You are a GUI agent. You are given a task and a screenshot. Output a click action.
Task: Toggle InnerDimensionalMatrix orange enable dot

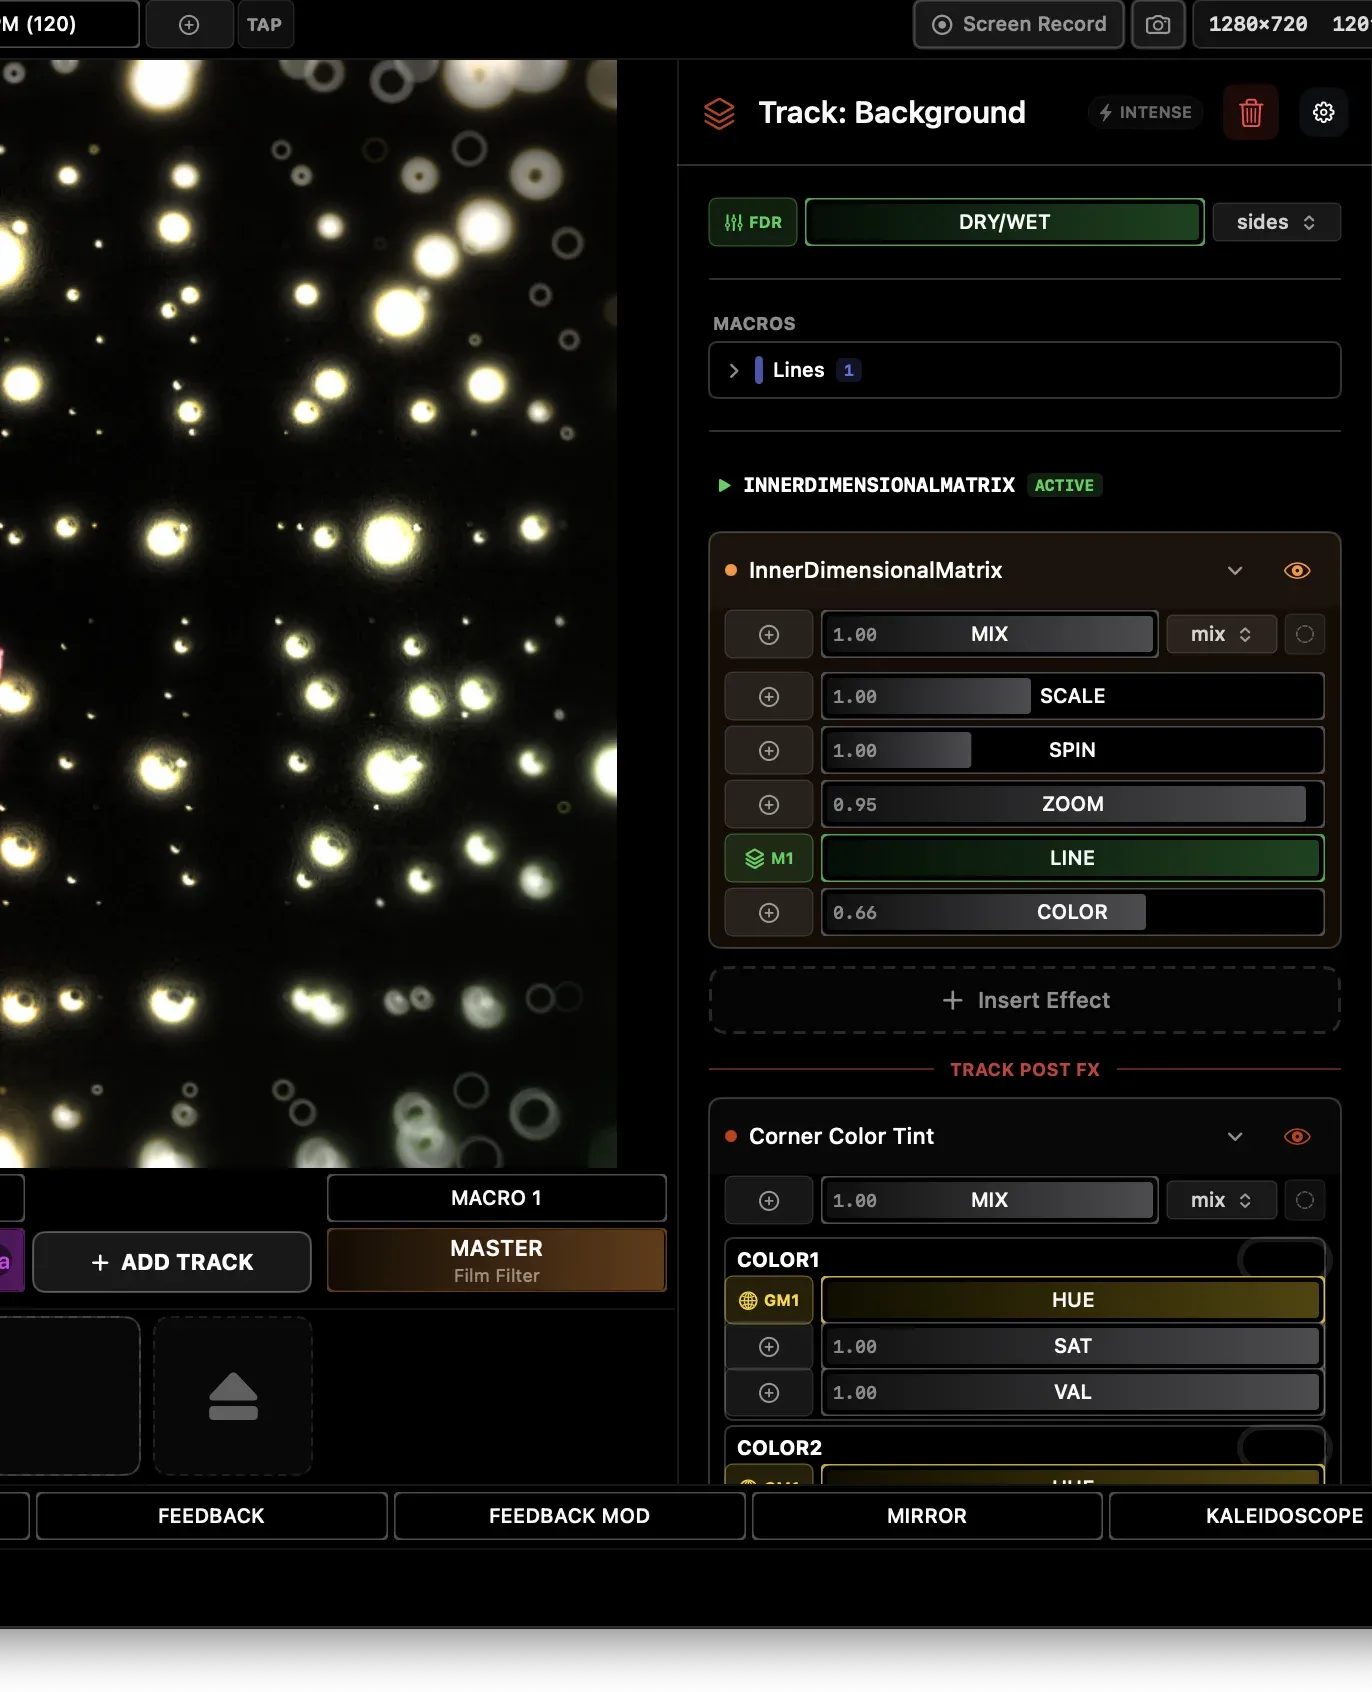tap(731, 570)
